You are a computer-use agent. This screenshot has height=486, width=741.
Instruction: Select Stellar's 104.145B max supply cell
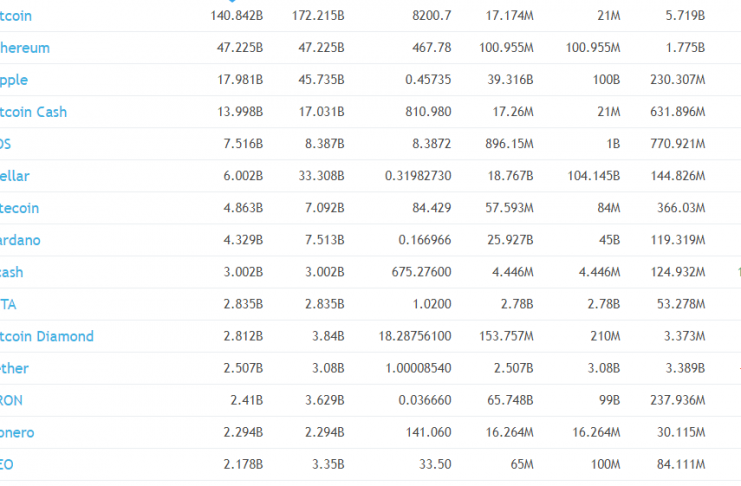click(594, 176)
